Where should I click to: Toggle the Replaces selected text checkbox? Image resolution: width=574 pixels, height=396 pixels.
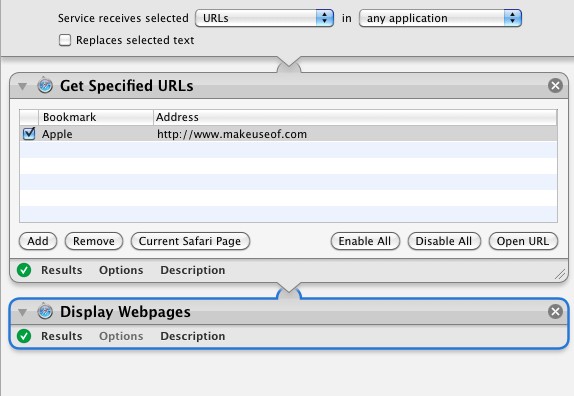click(x=65, y=40)
